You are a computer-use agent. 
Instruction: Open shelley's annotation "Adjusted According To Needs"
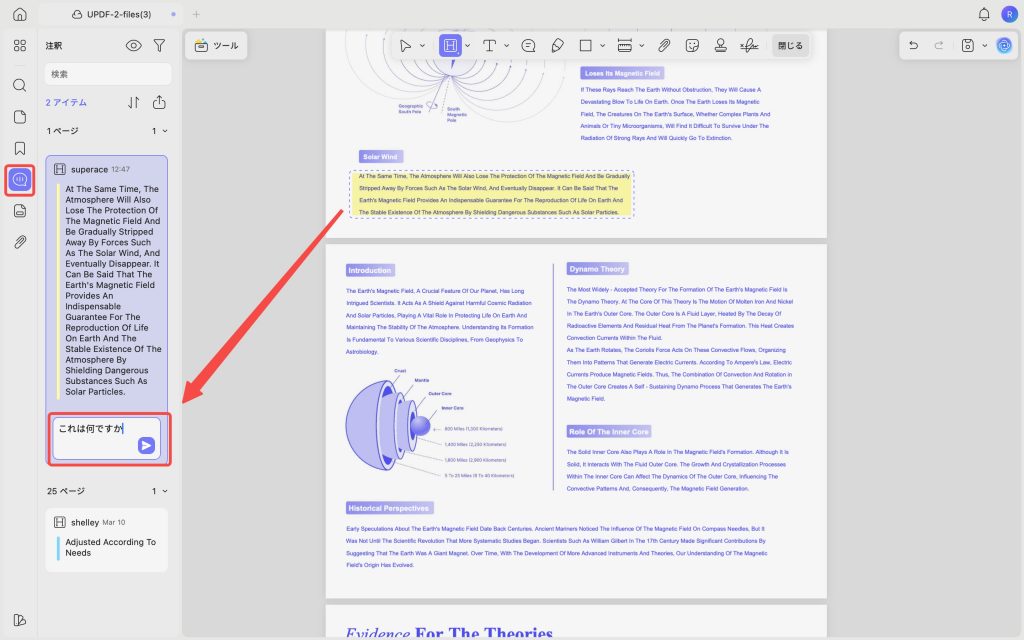point(107,539)
